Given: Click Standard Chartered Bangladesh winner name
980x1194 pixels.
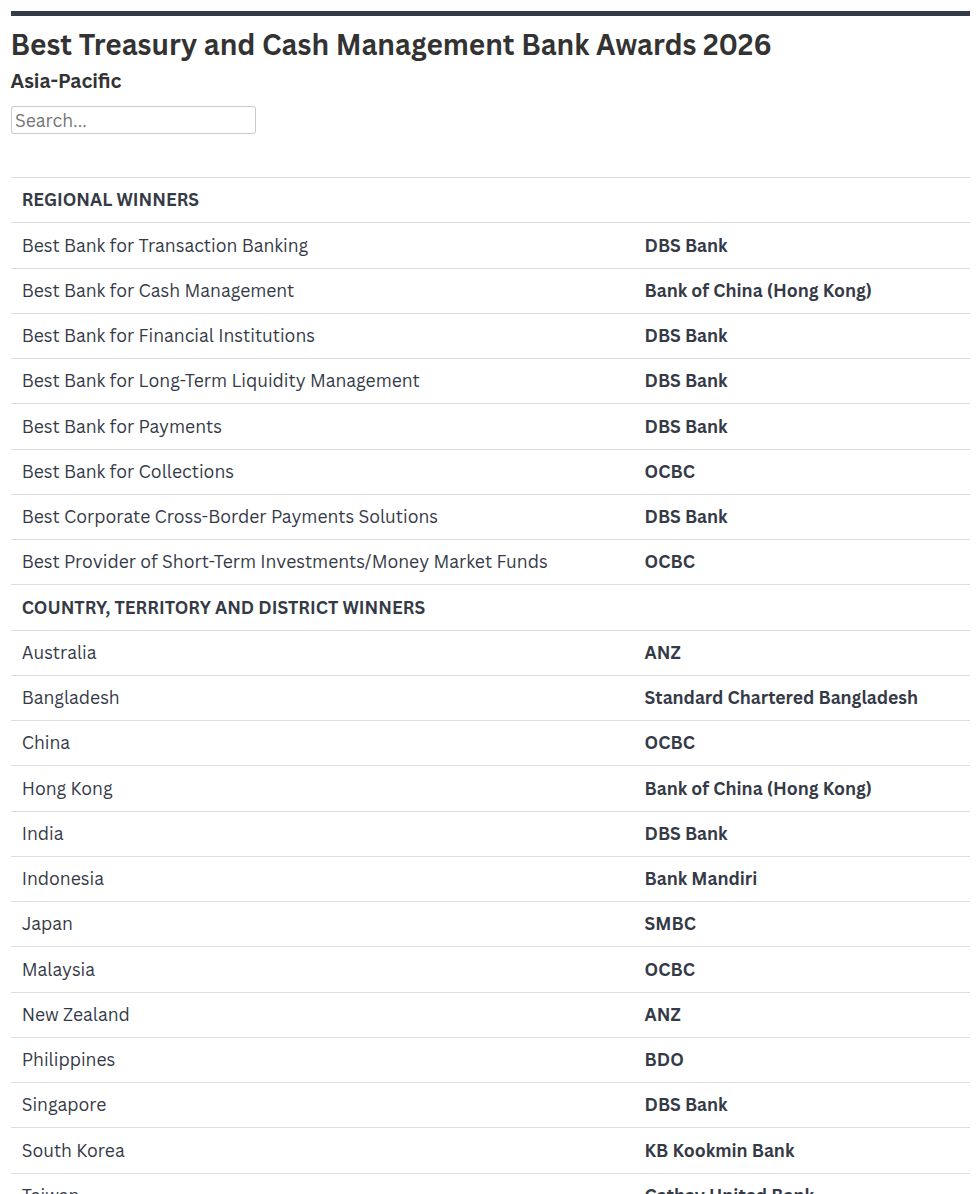Looking at the screenshot, I should point(780,698).
